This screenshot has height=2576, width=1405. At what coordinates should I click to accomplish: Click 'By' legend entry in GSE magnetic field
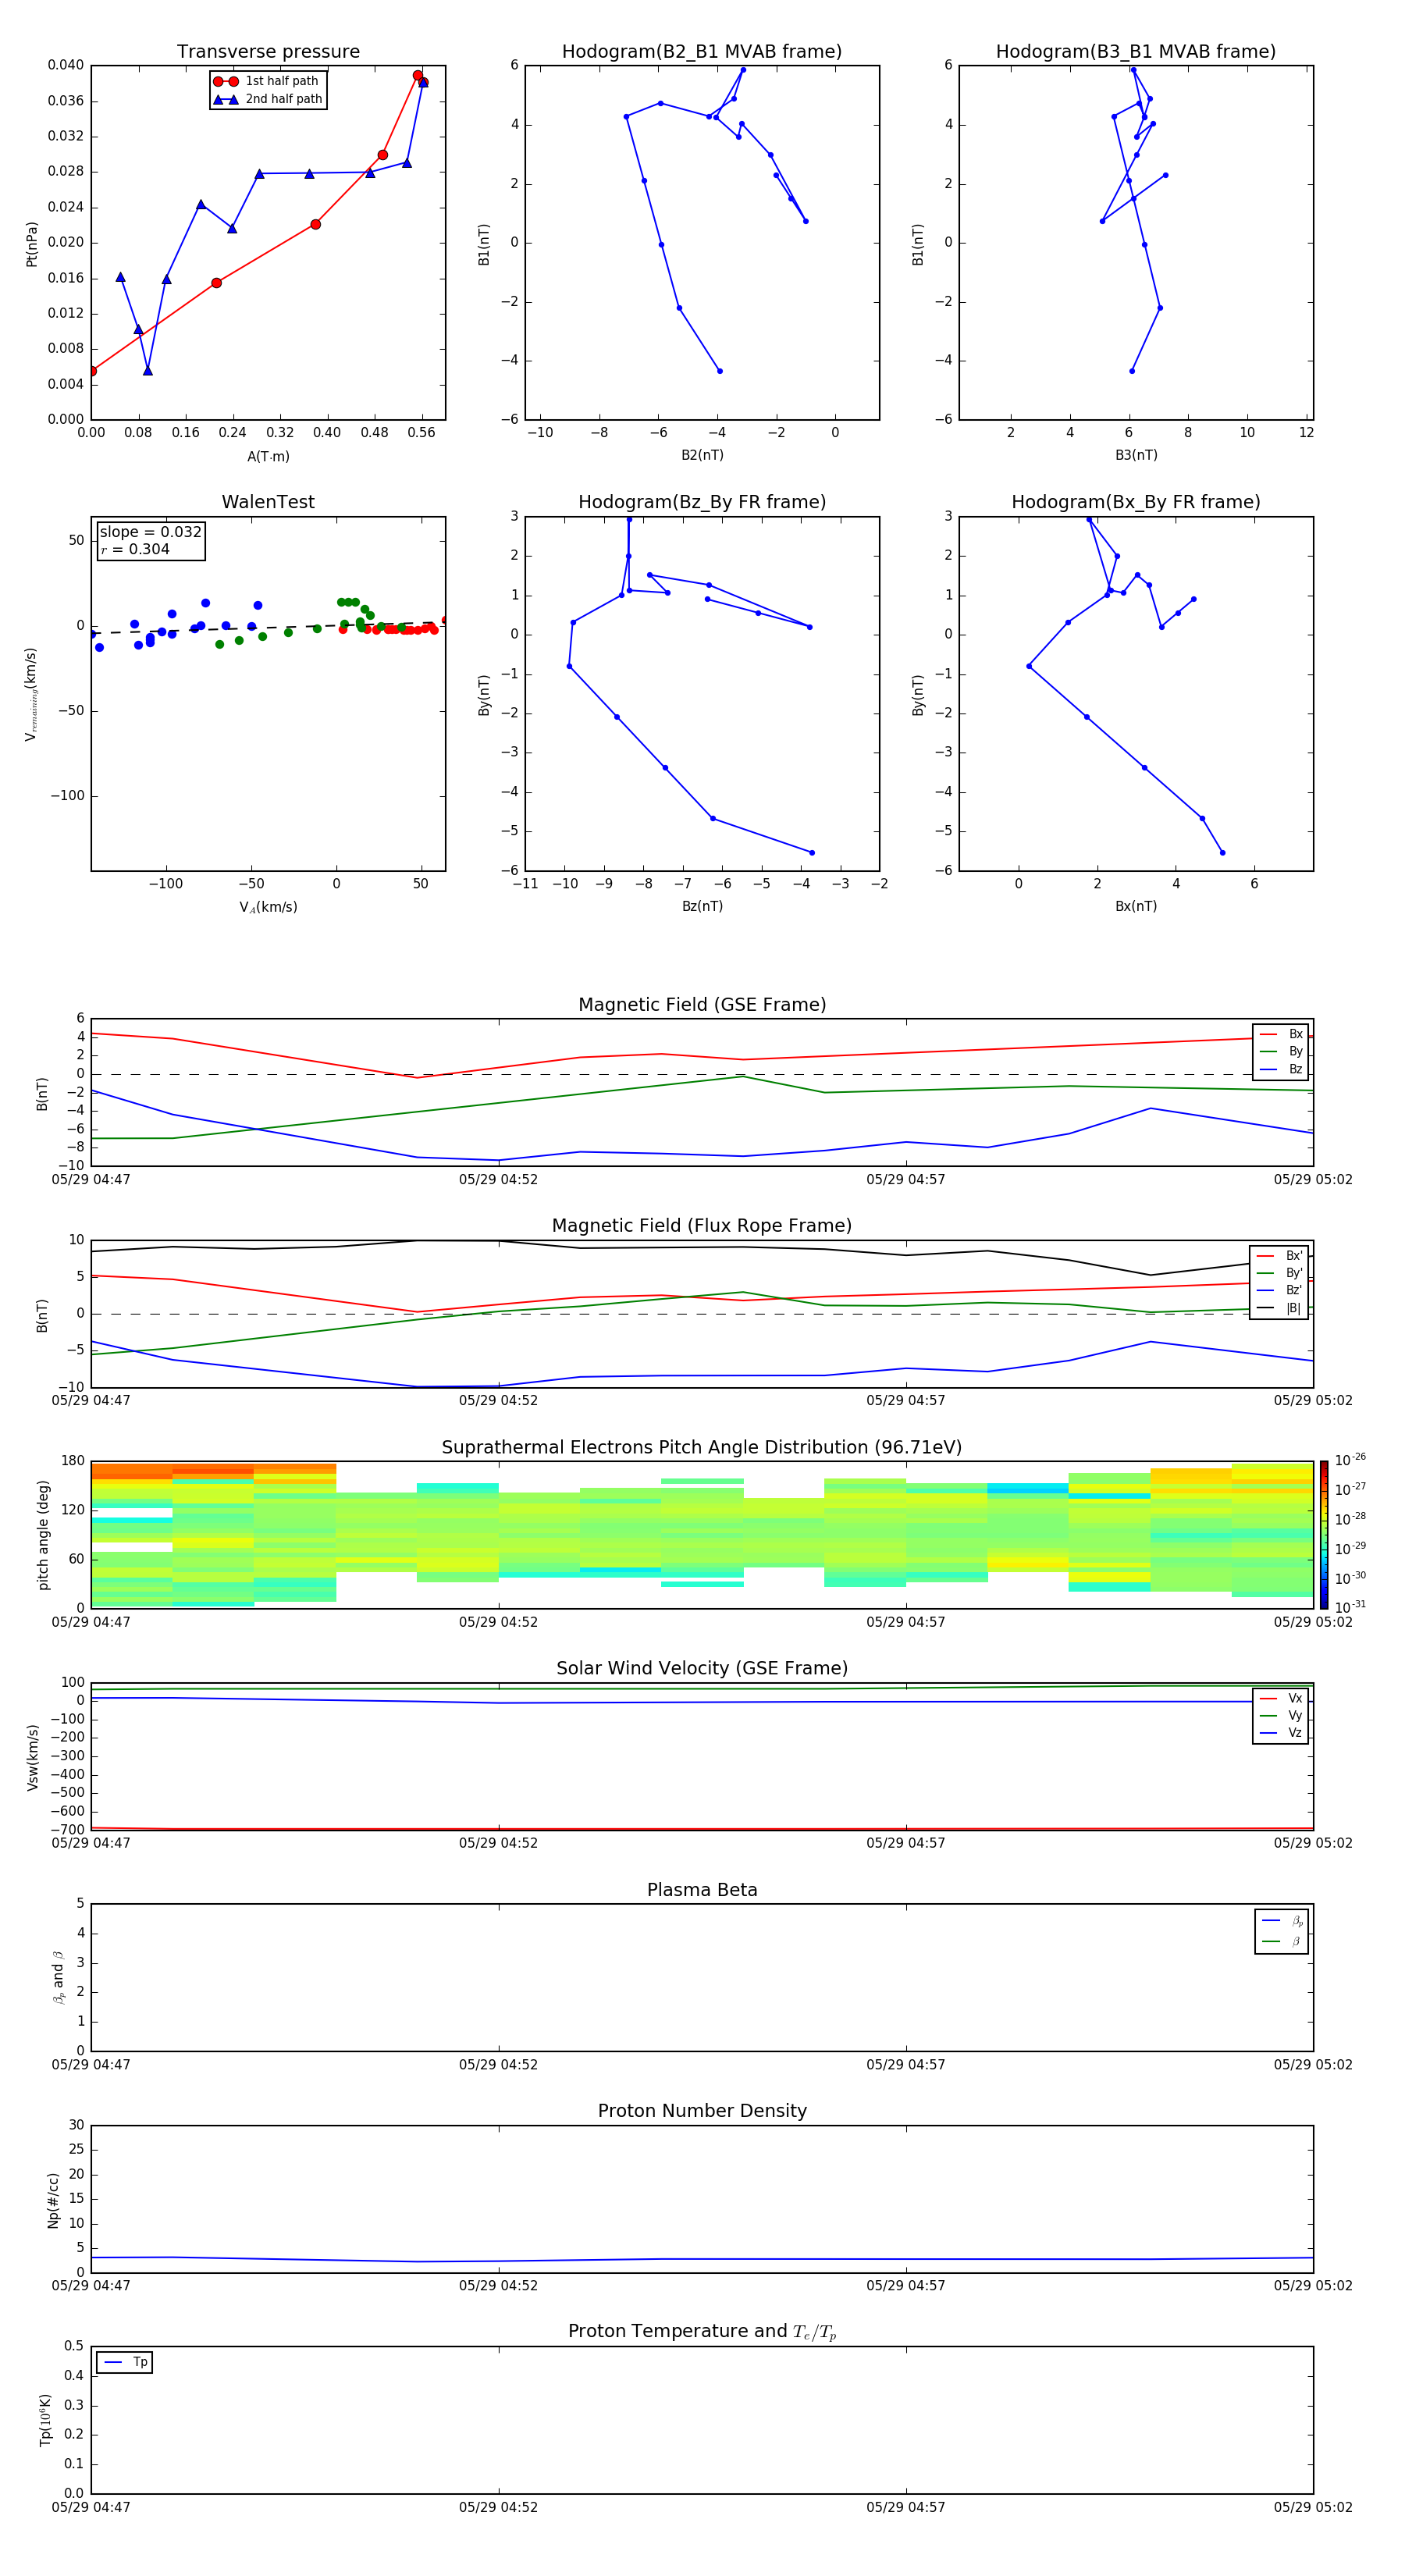1281,1052
